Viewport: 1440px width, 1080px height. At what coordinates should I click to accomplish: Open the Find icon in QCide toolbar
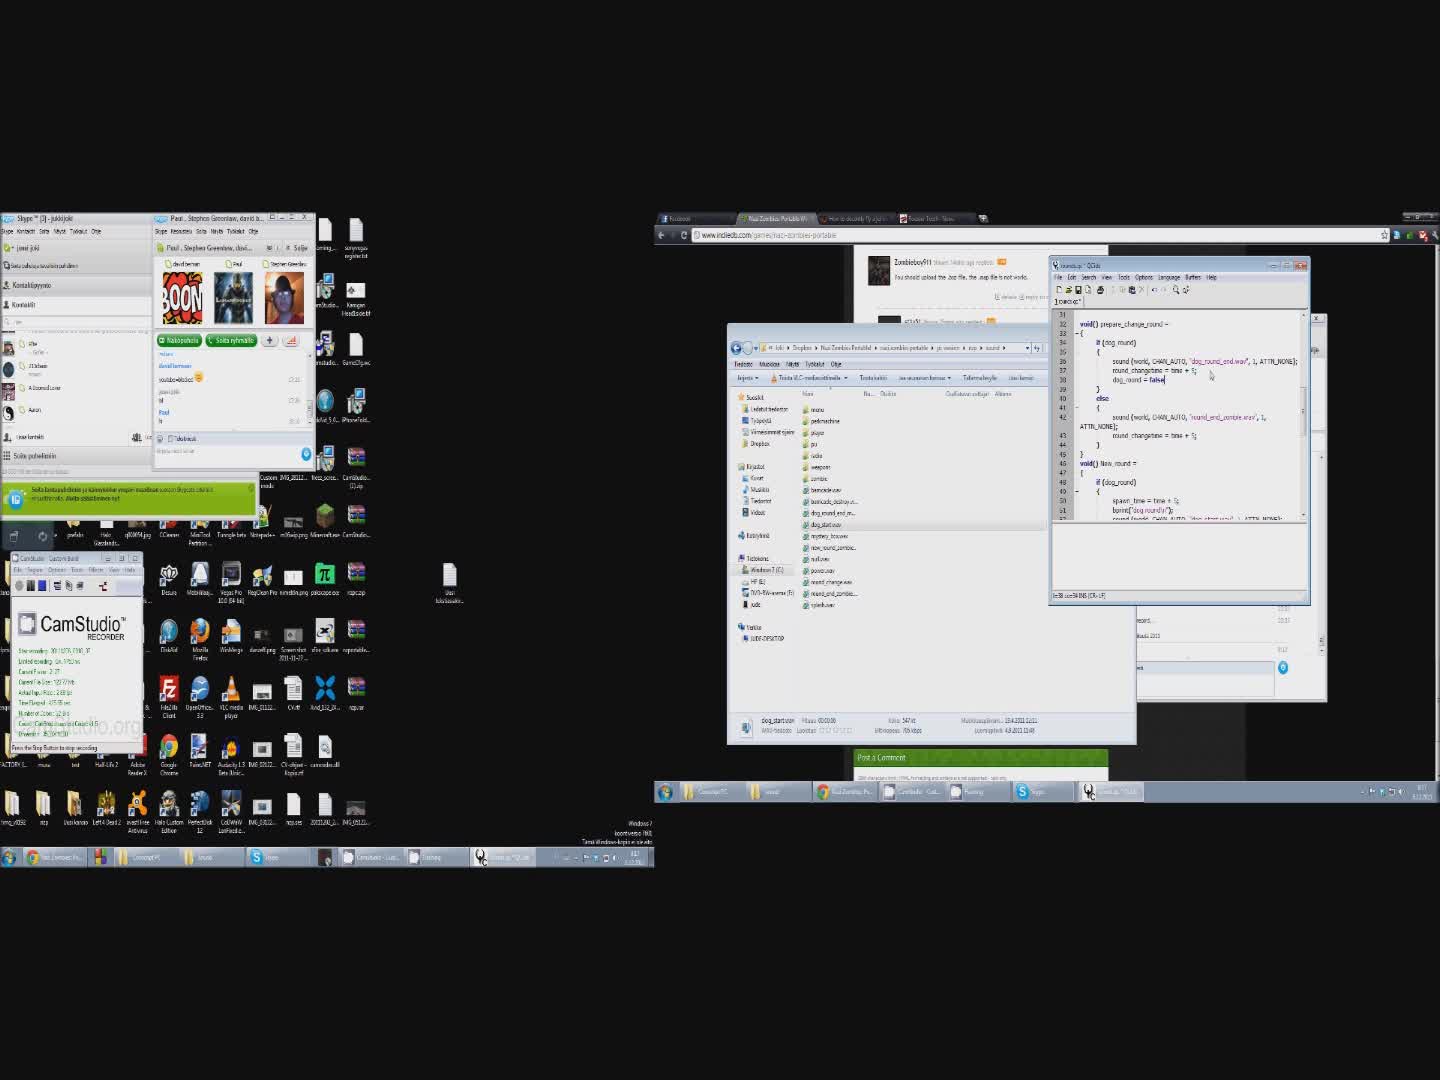[1176, 290]
